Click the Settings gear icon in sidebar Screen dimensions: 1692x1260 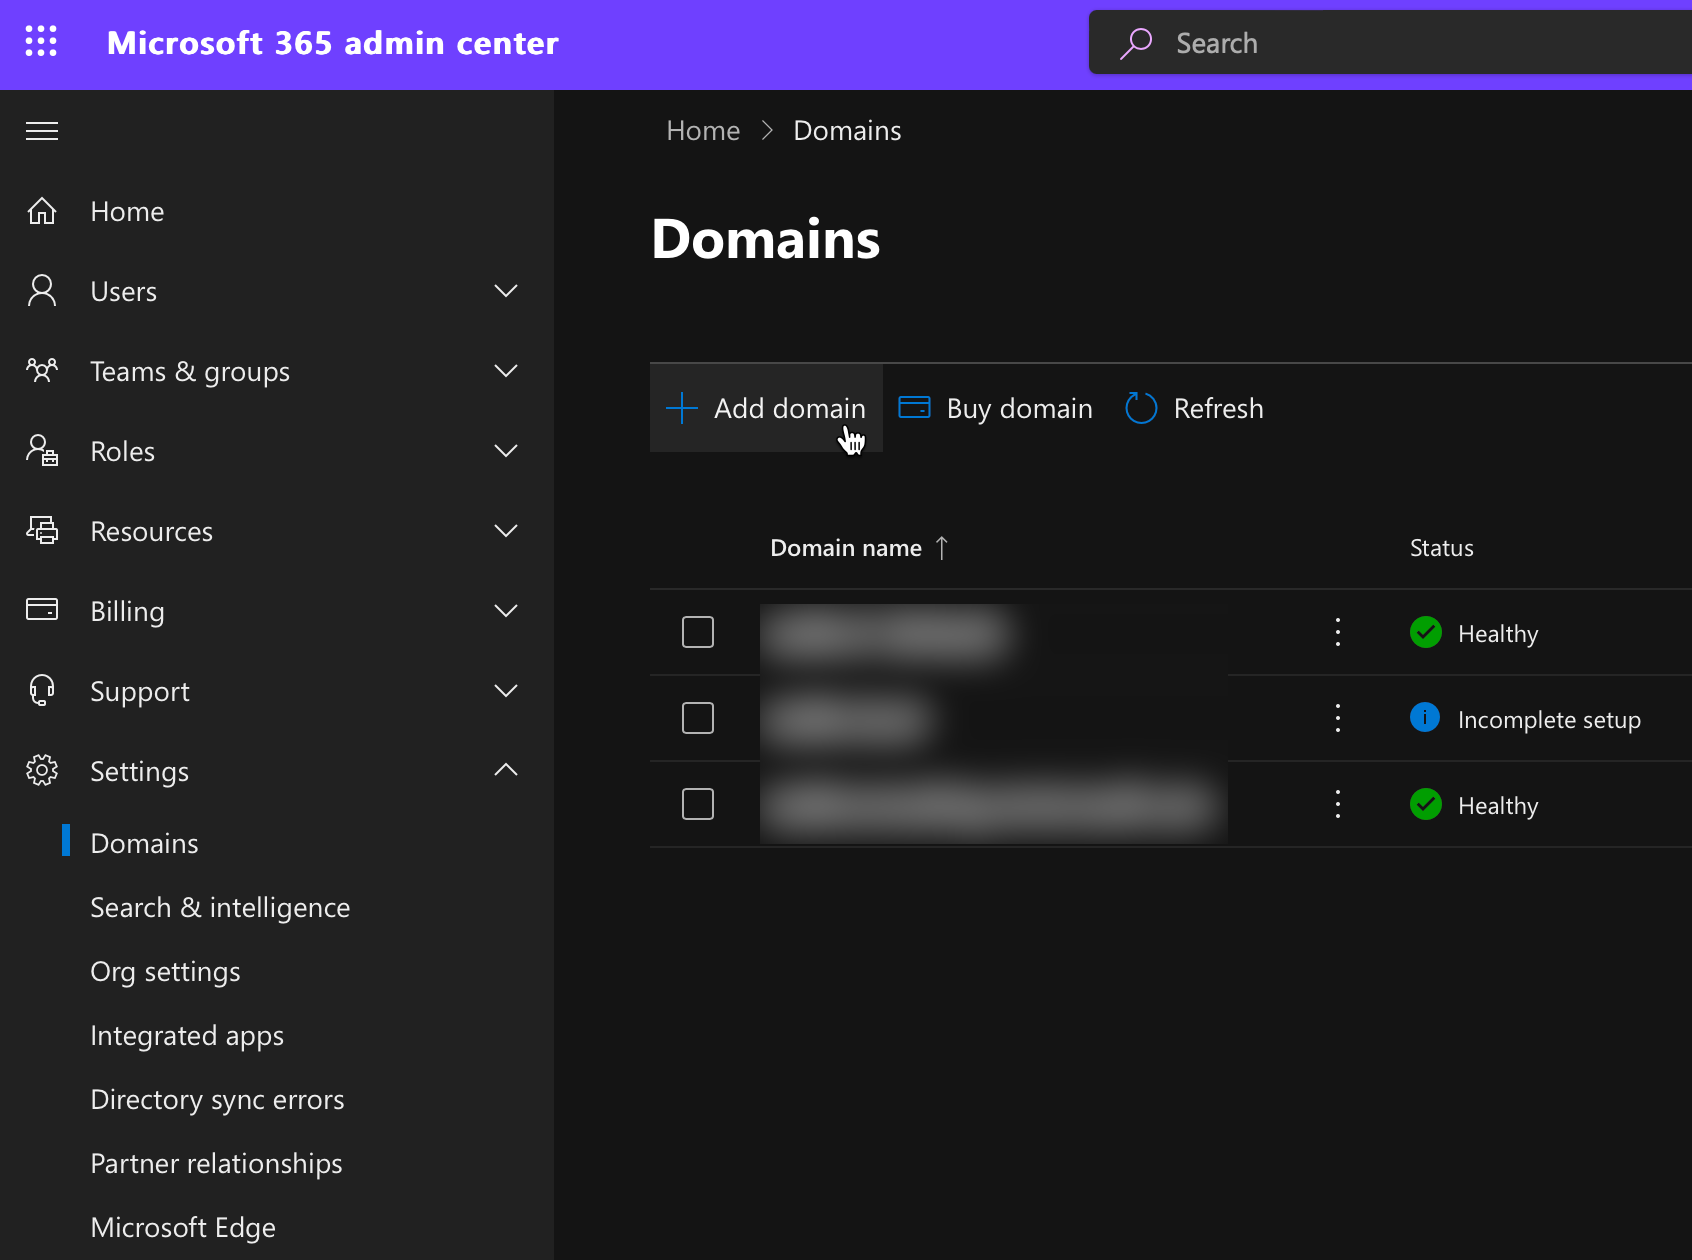[42, 771]
